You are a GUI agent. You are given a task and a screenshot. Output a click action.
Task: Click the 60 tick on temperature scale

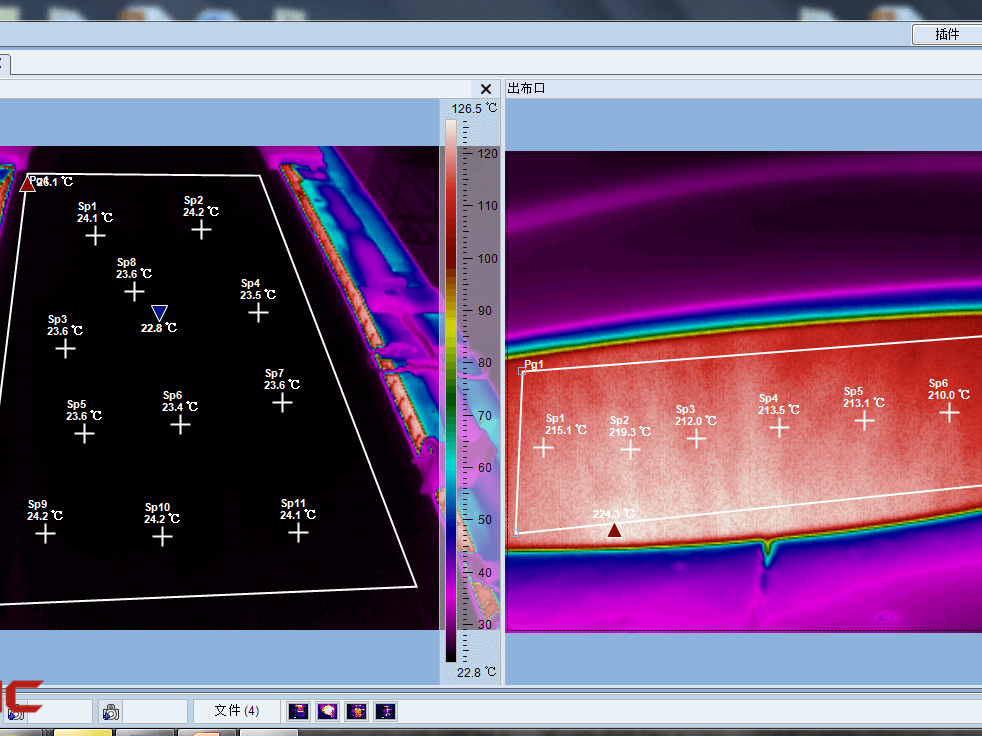click(485, 467)
